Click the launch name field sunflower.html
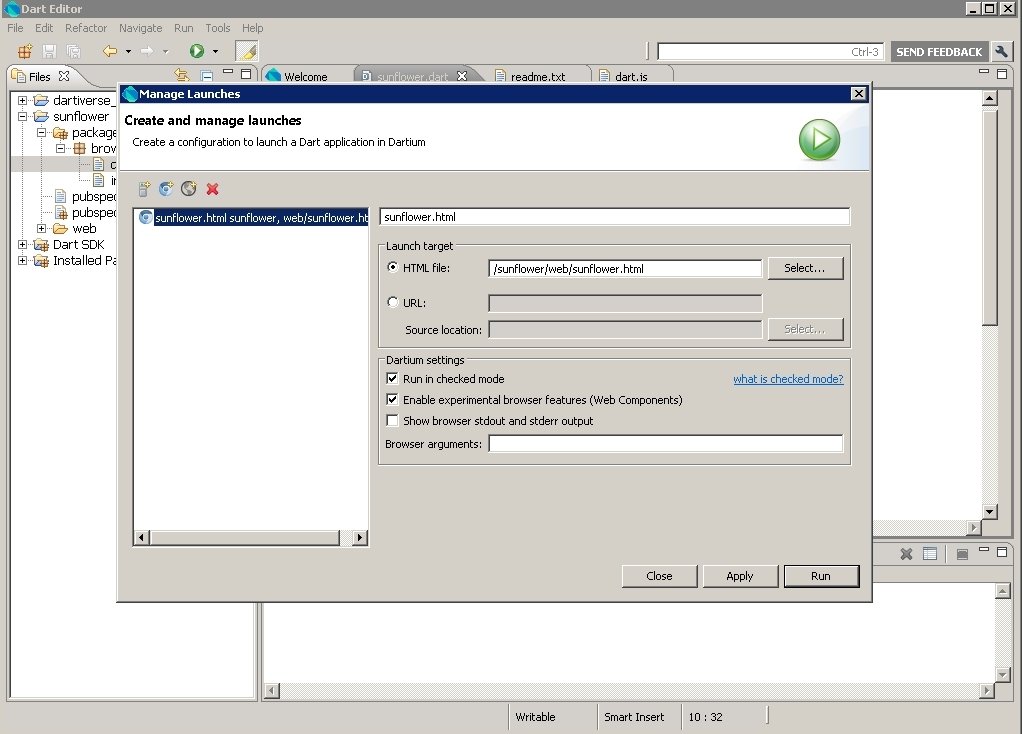 coord(615,216)
